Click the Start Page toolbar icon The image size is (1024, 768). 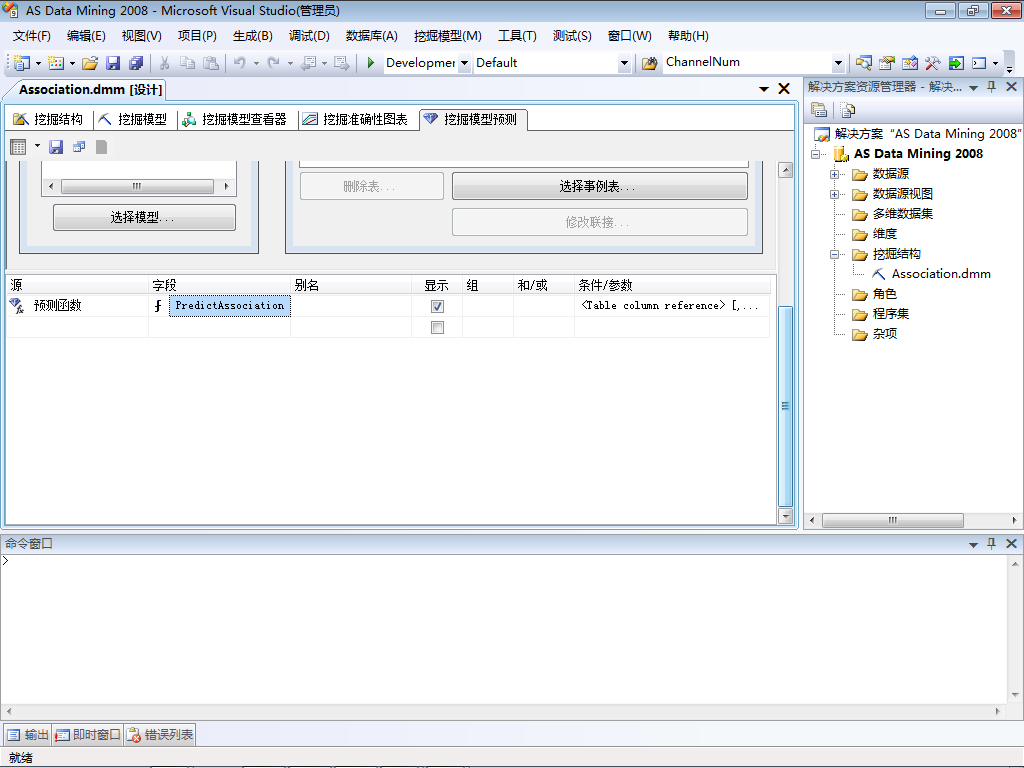956,63
